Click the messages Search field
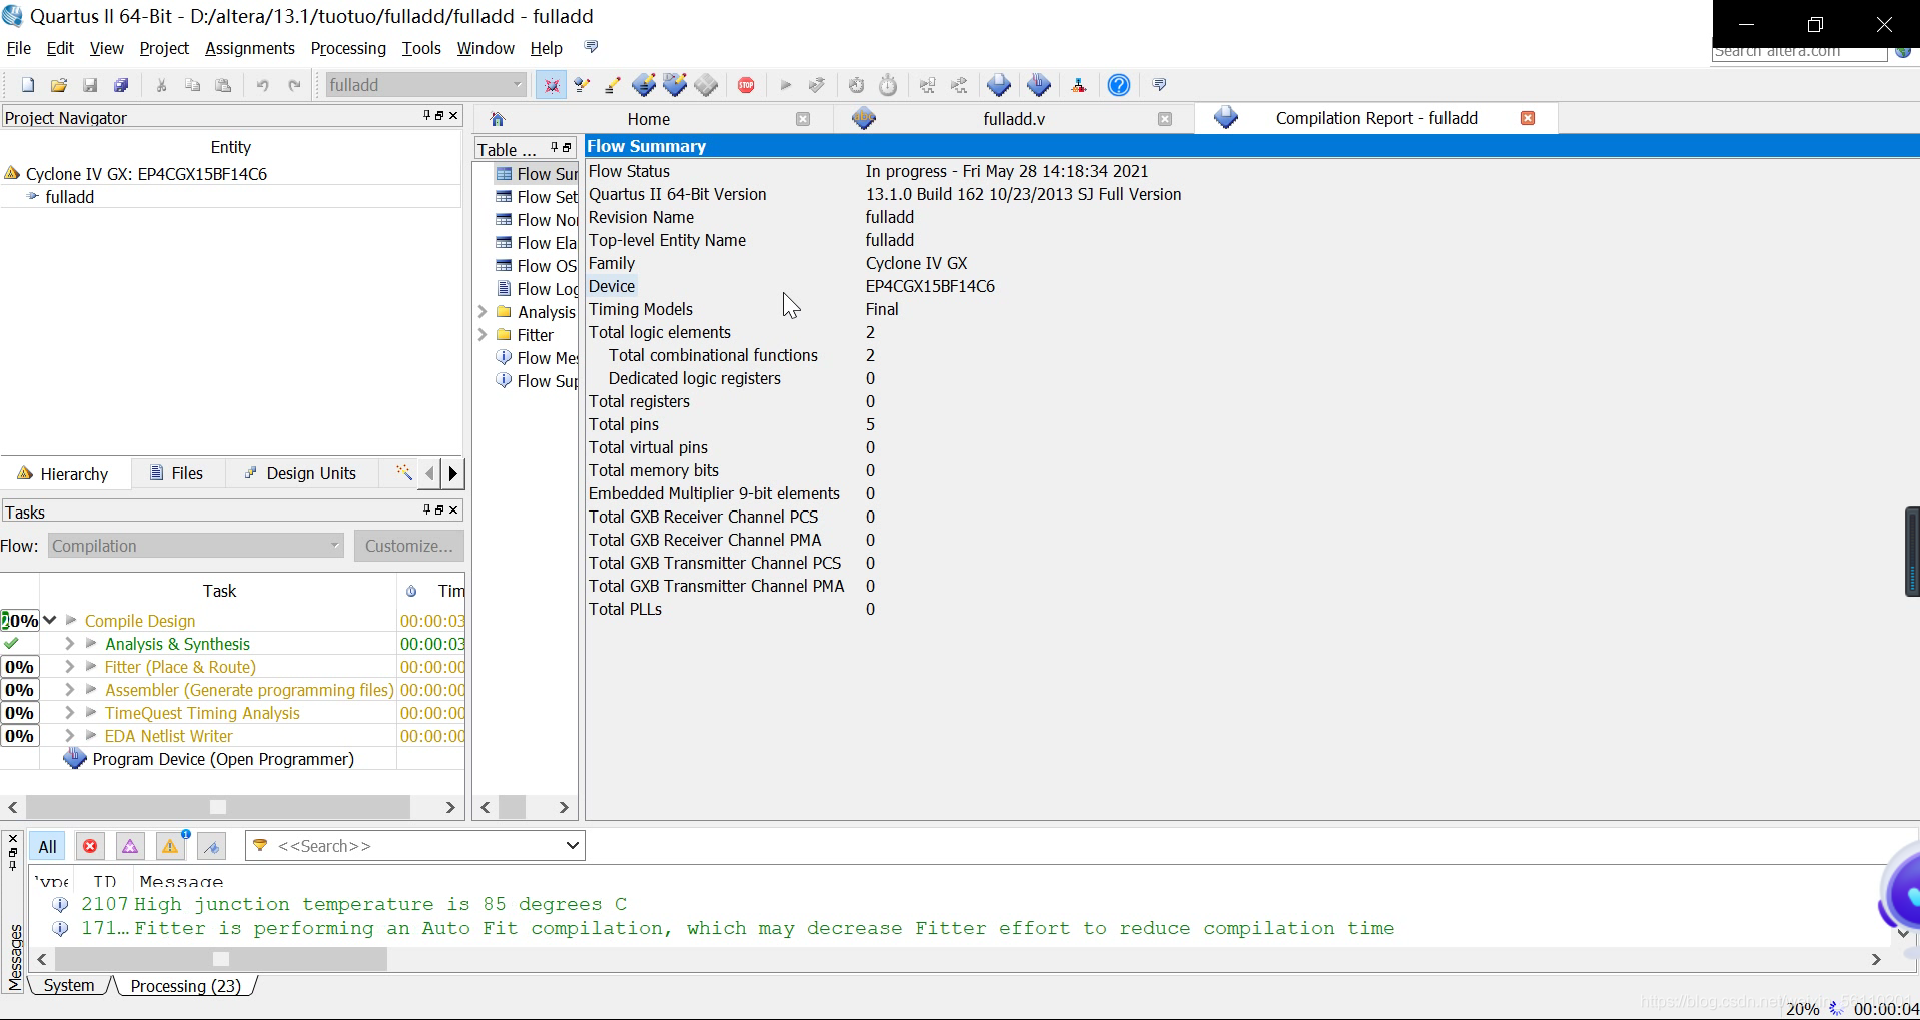This screenshot has width=1920, height=1020. tap(415, 846)
